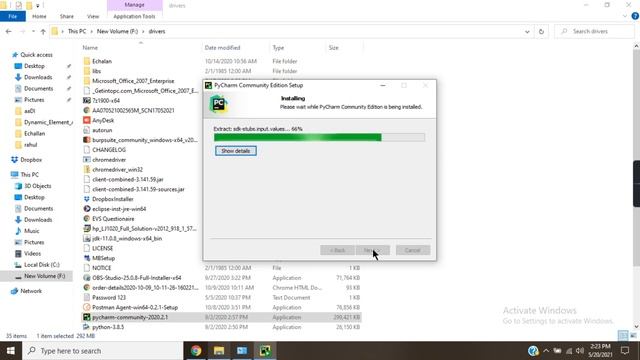
Task: Select the burpsuite_community installer icon
Action: (87, 140)
